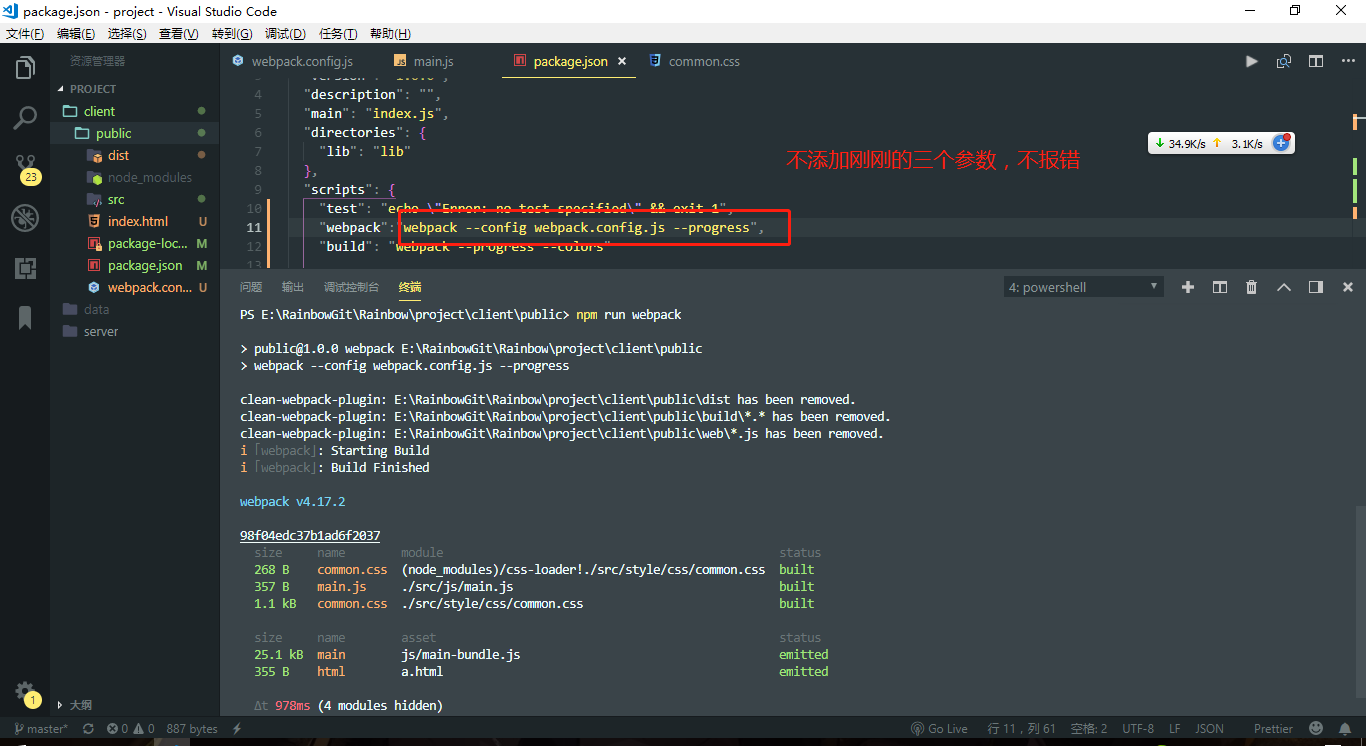The width and height of the screenshot is (1366, 746).
Task: Collapse the client folder
Action: (135, 111)
